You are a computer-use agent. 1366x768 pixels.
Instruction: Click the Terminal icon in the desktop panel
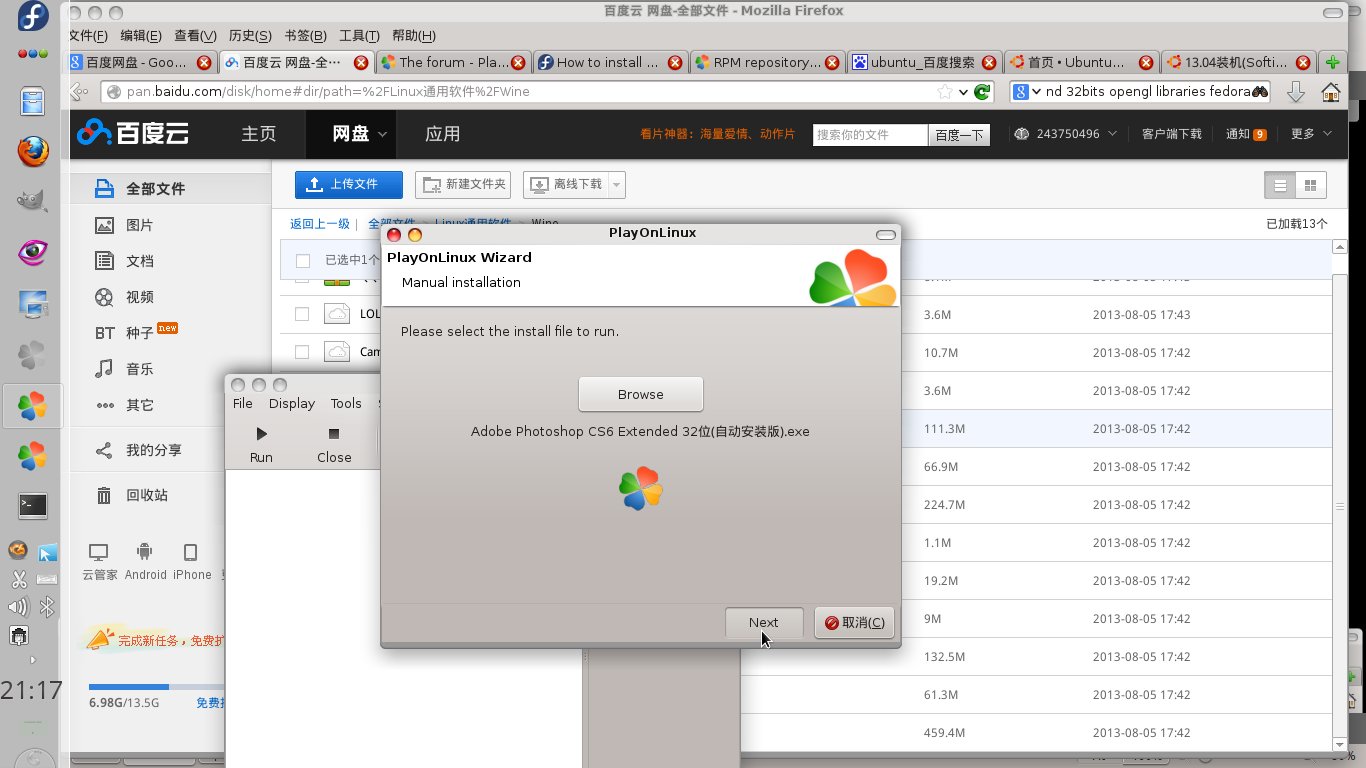click(33, 506)
